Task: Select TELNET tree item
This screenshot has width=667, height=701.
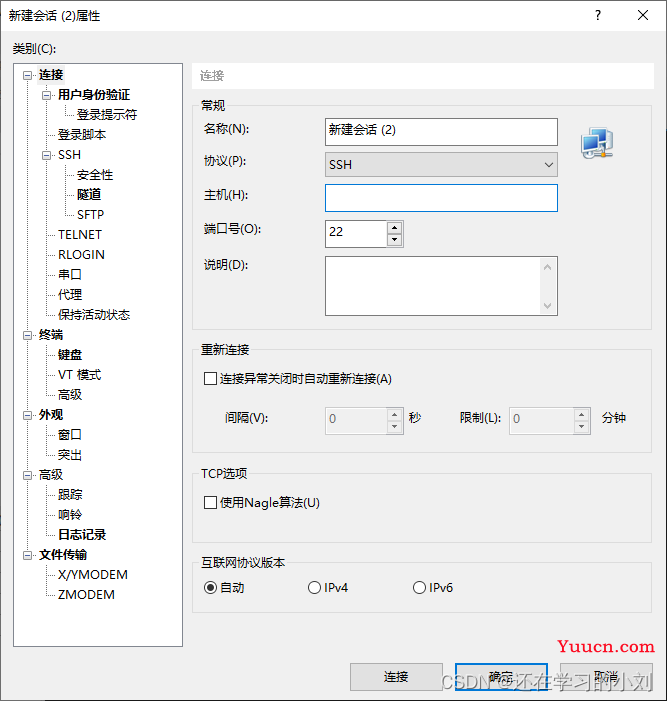Action: [80, 235]
